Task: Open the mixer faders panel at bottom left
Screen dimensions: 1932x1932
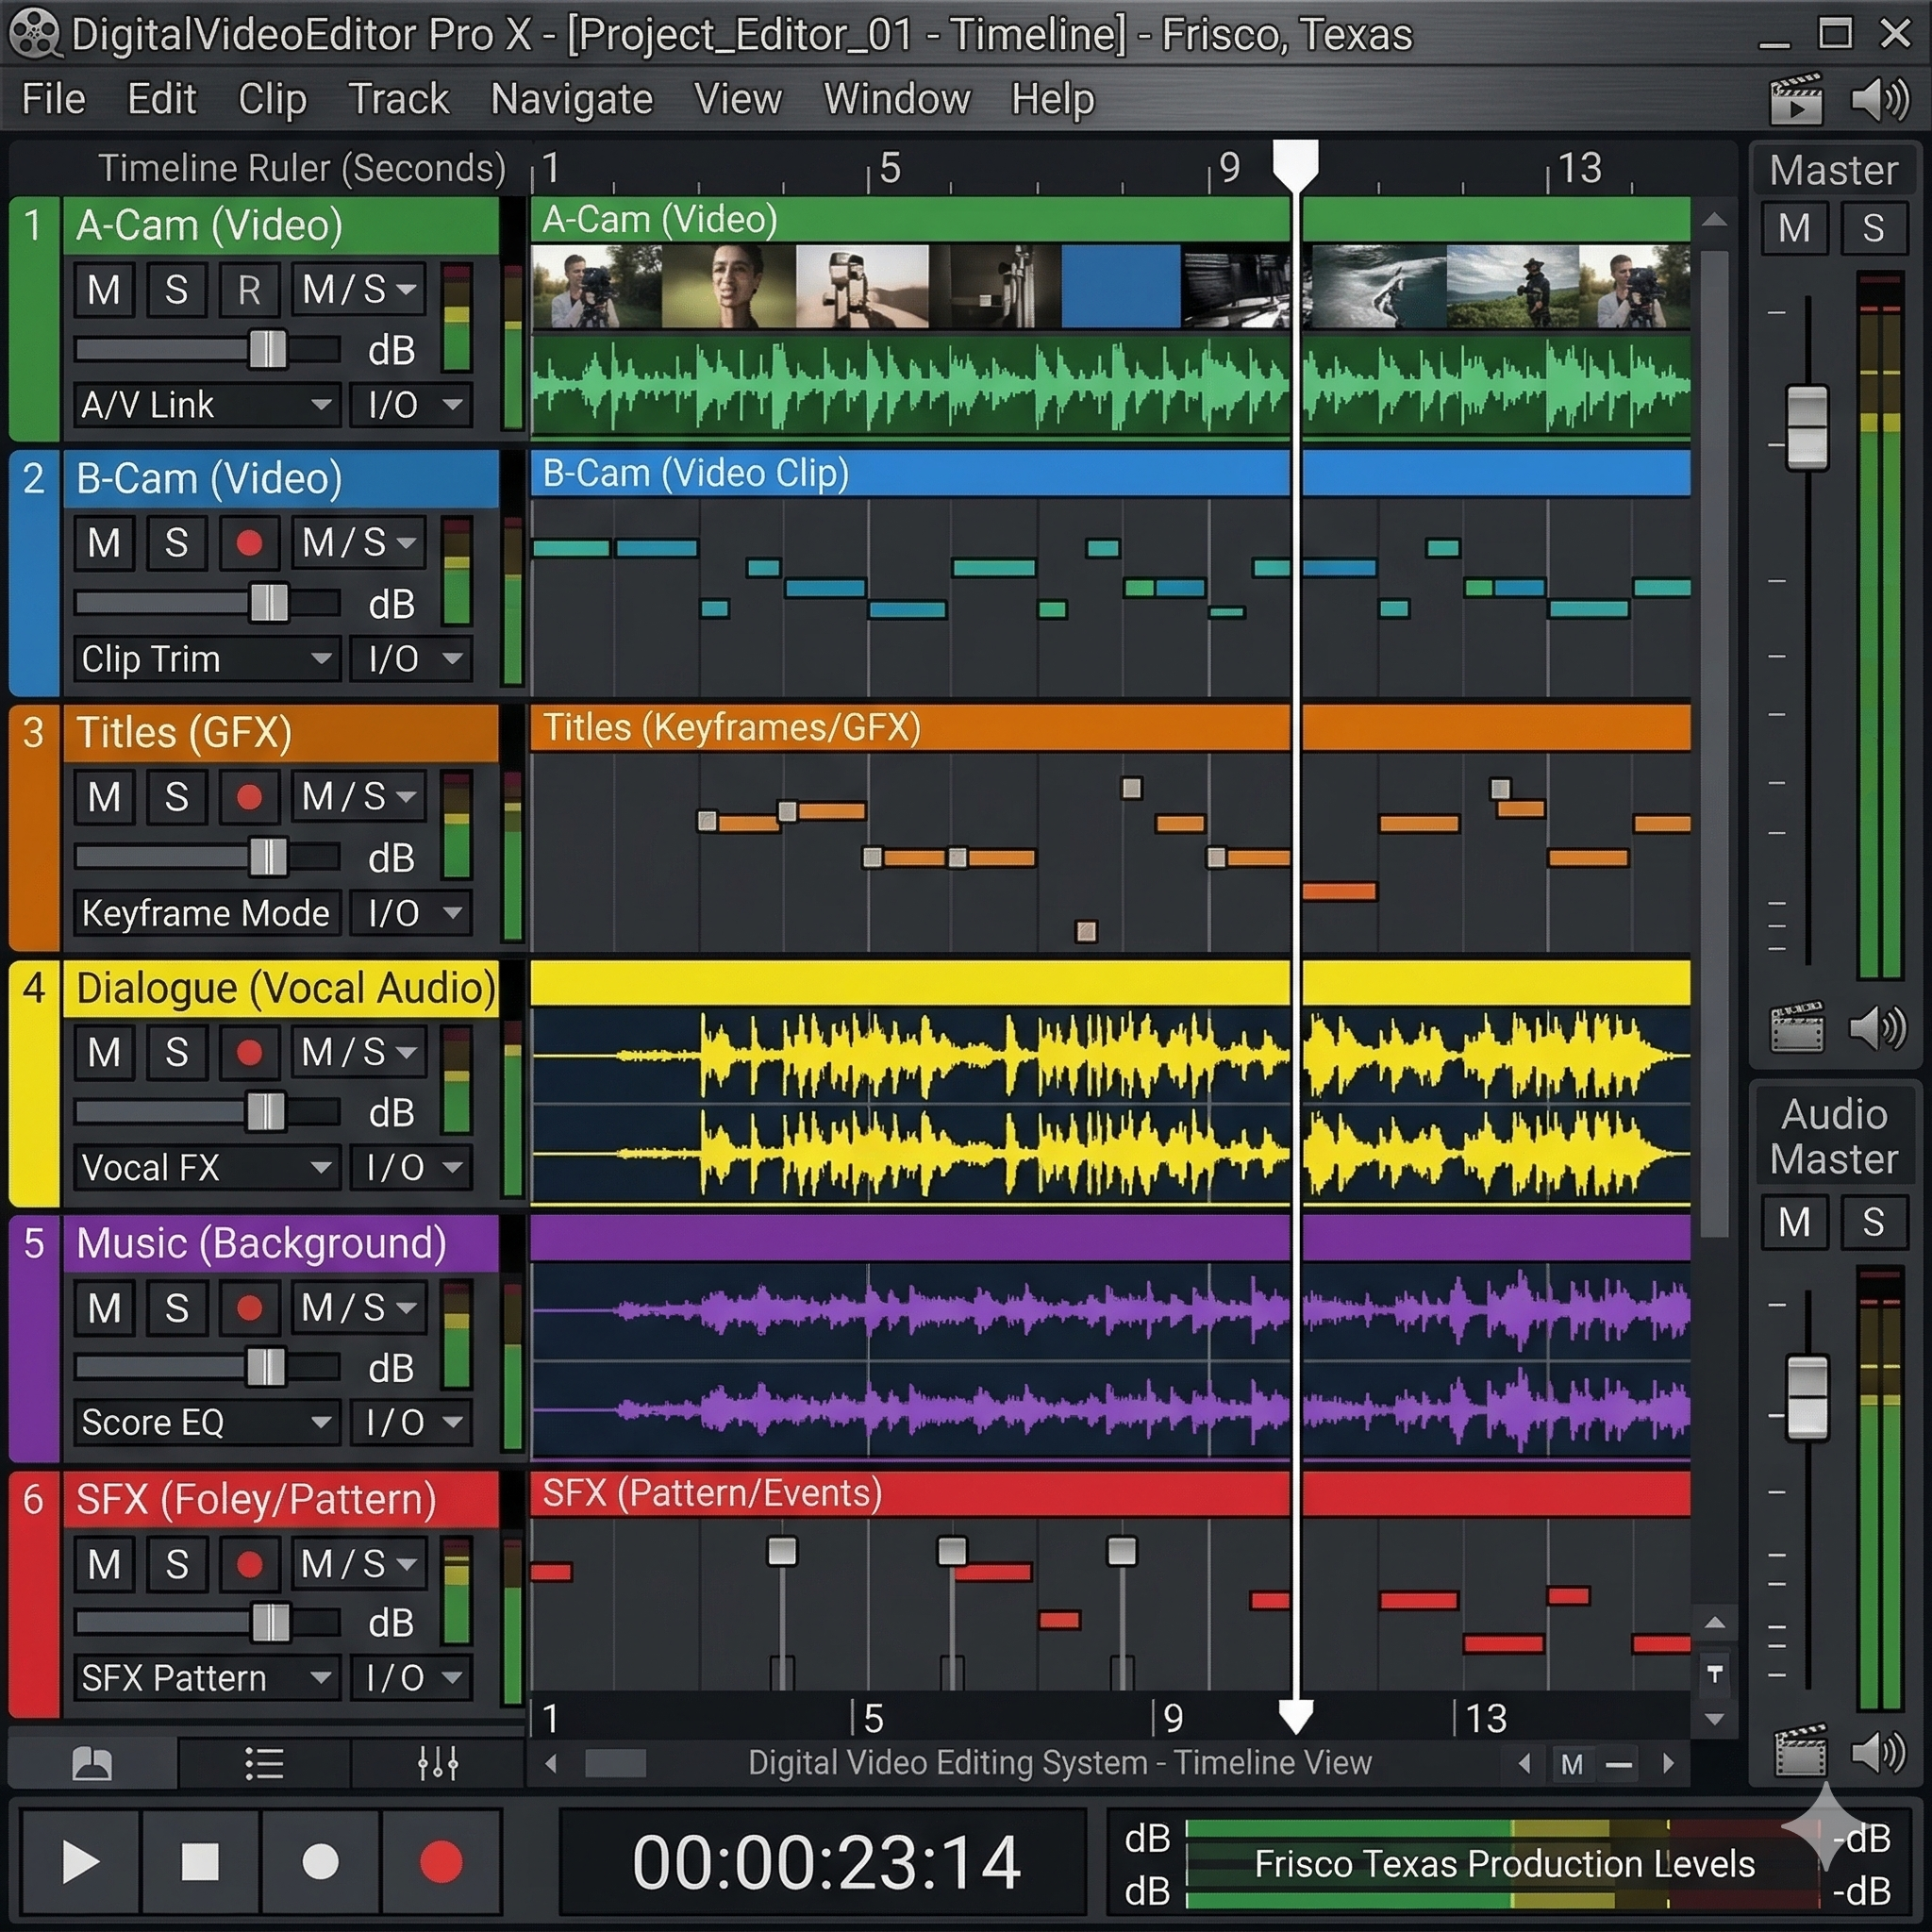Action: 437,1763
